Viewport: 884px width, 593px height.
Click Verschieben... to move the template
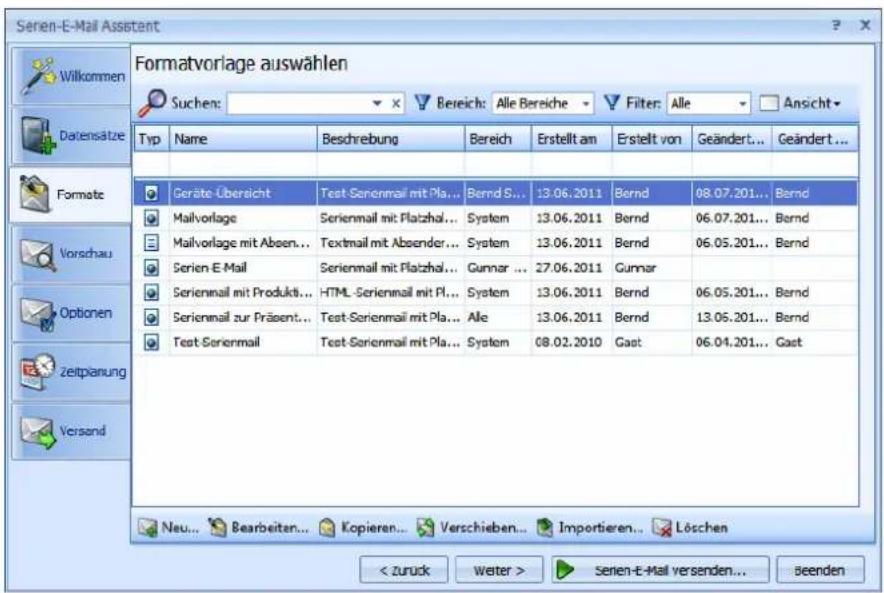click(x=471, y=528)
